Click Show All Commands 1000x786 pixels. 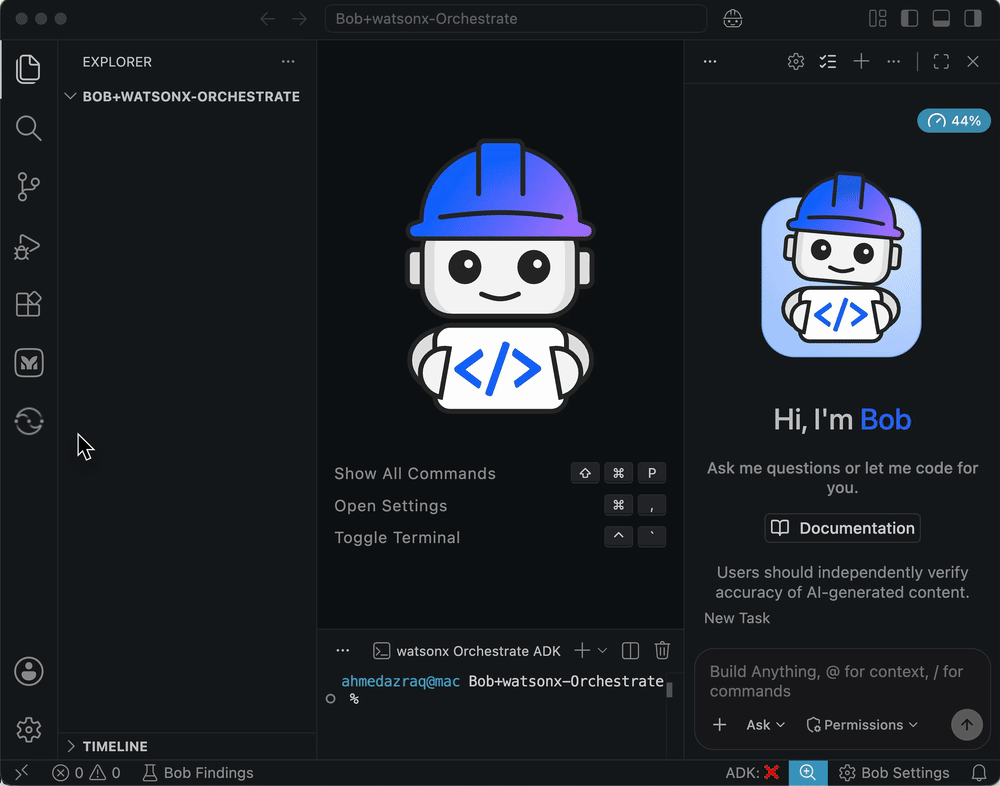click(415, 473)
